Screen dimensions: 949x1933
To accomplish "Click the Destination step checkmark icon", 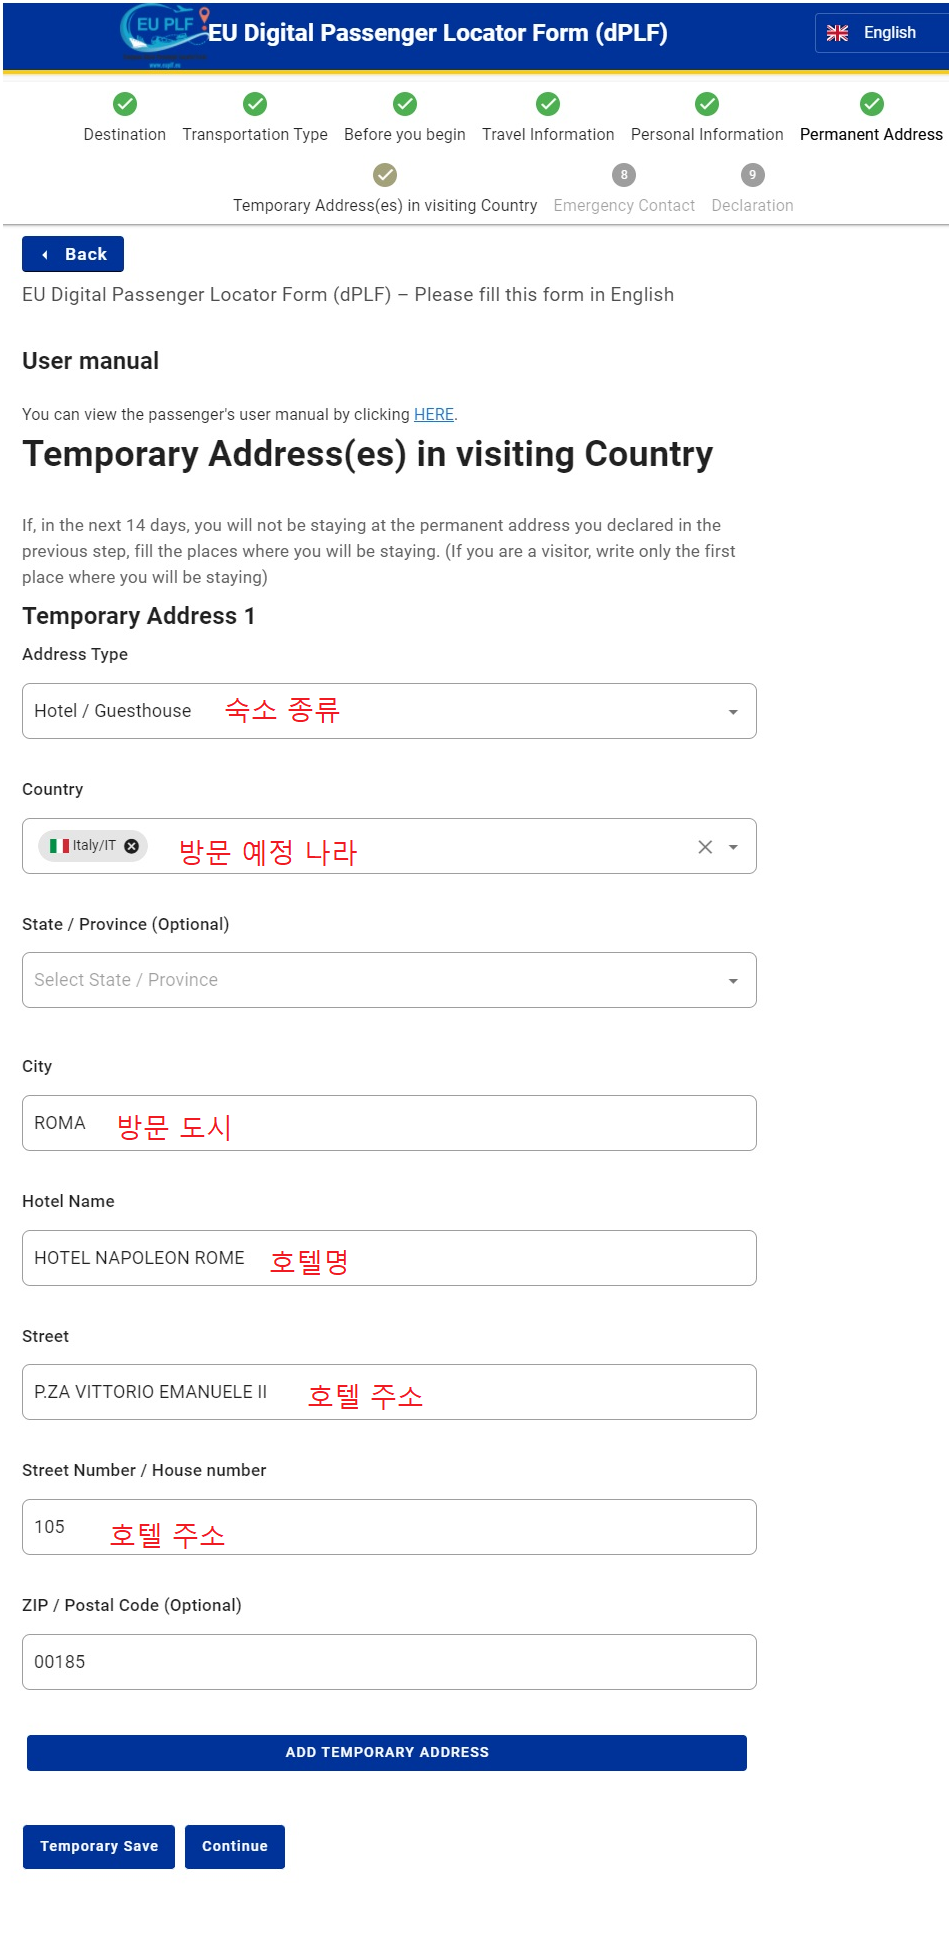I will [x=125, y=104].
